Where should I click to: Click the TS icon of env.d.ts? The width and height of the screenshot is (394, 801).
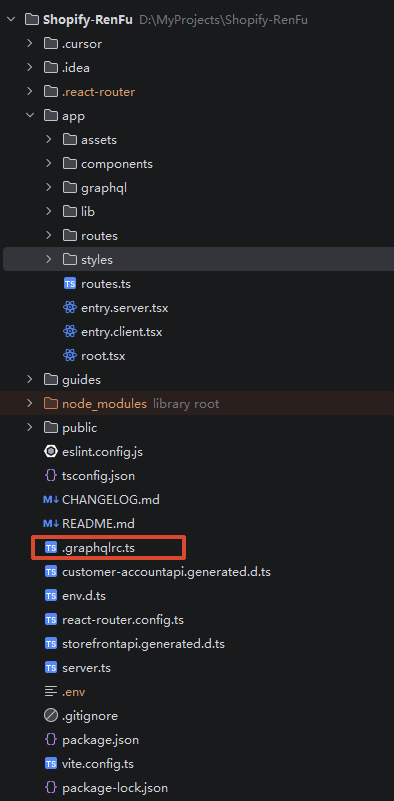tap(51, 596)
